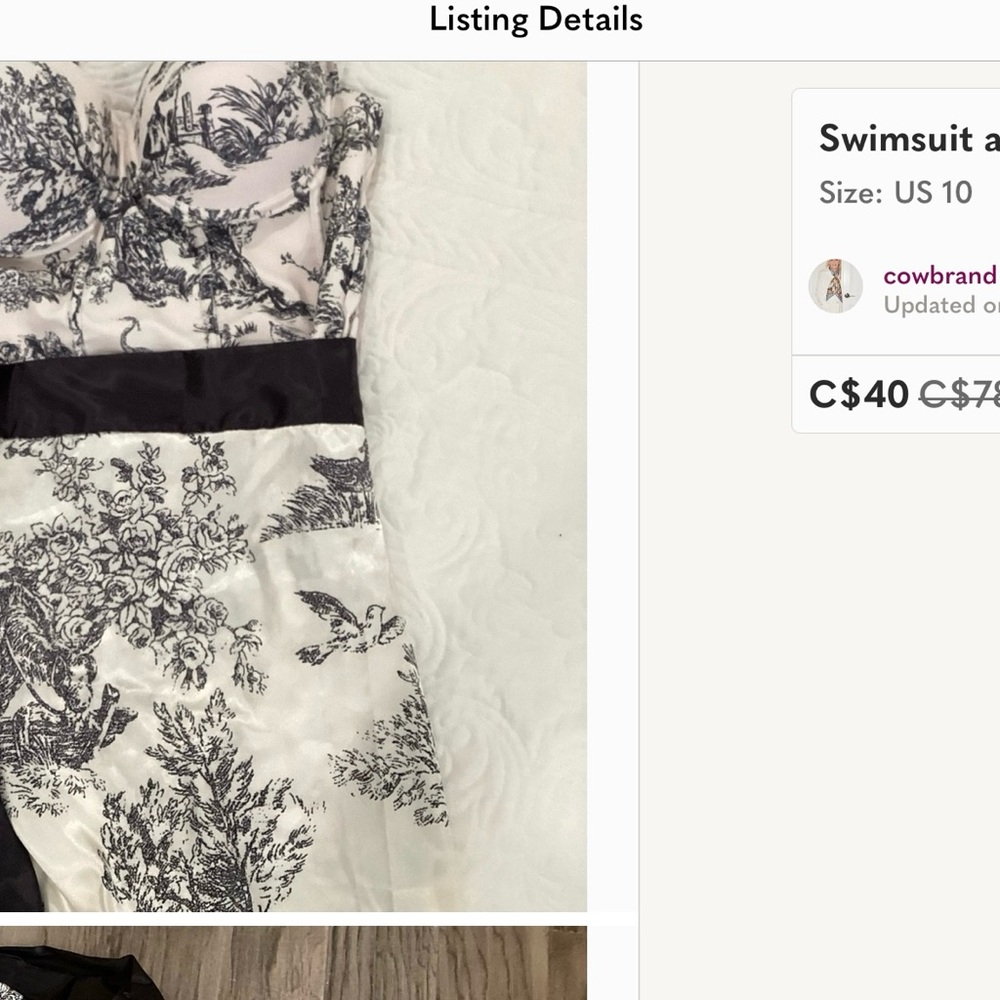Click the US 10 size value
This screenshot has height=1000, width=1000.
tap(933, 192)
